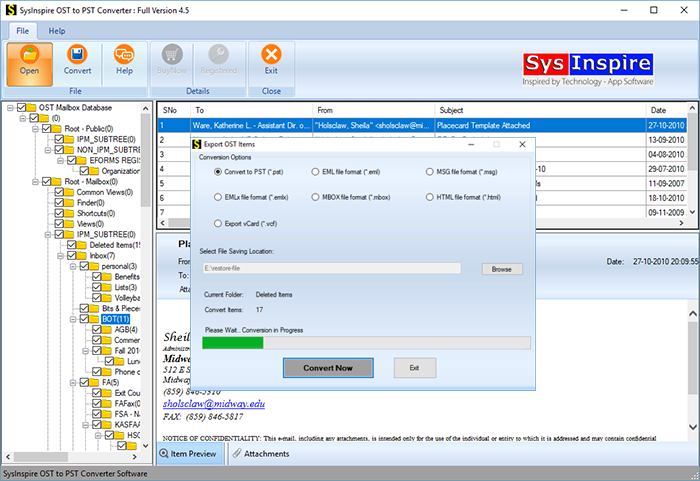The height and width of the screenshot is (481, 700).
Task: Select MBOX file format radio option
Action: point(316,197)
